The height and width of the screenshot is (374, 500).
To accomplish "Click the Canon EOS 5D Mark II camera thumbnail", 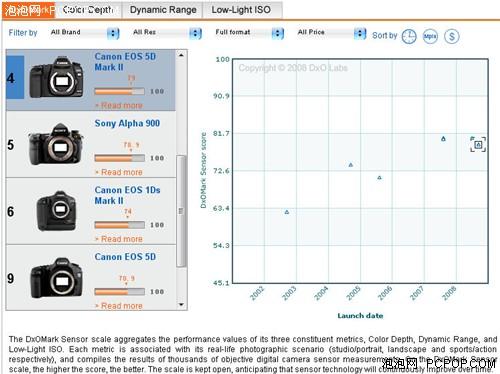I will [x=56, y=77].
